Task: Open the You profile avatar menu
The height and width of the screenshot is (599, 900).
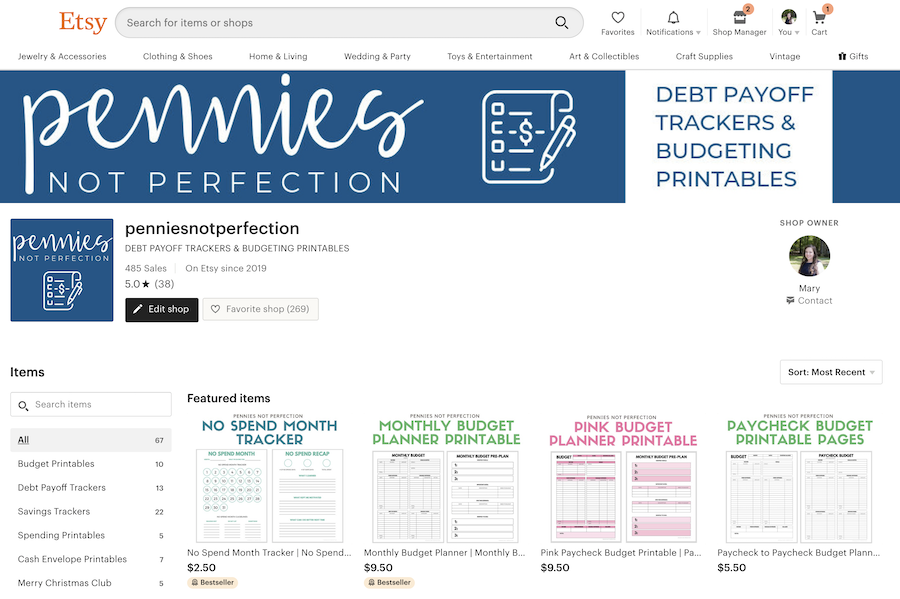Action: tap(789, 17)
